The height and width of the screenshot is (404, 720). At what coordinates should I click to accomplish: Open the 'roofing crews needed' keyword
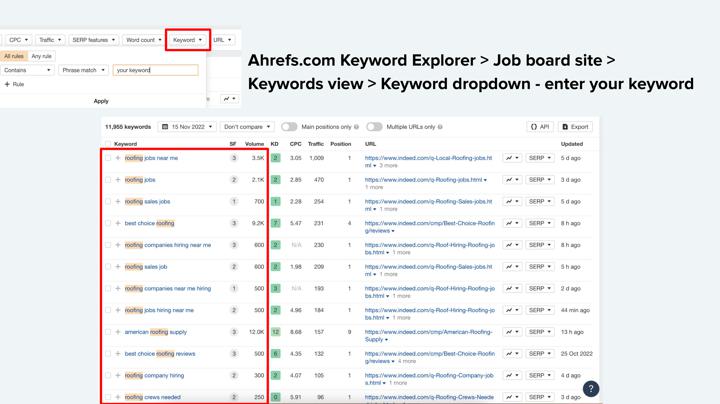(x=152, y=397)
